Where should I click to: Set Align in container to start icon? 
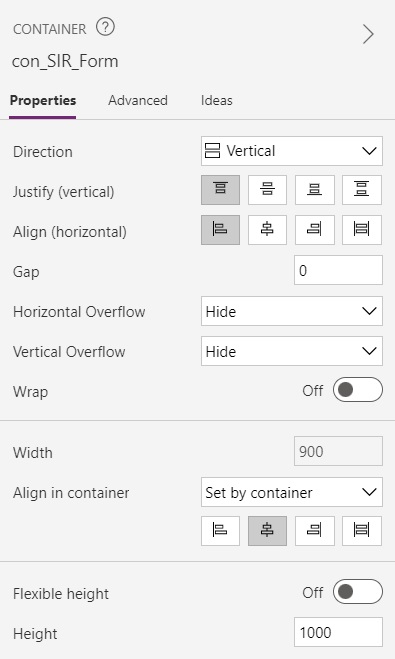(220, 531)
